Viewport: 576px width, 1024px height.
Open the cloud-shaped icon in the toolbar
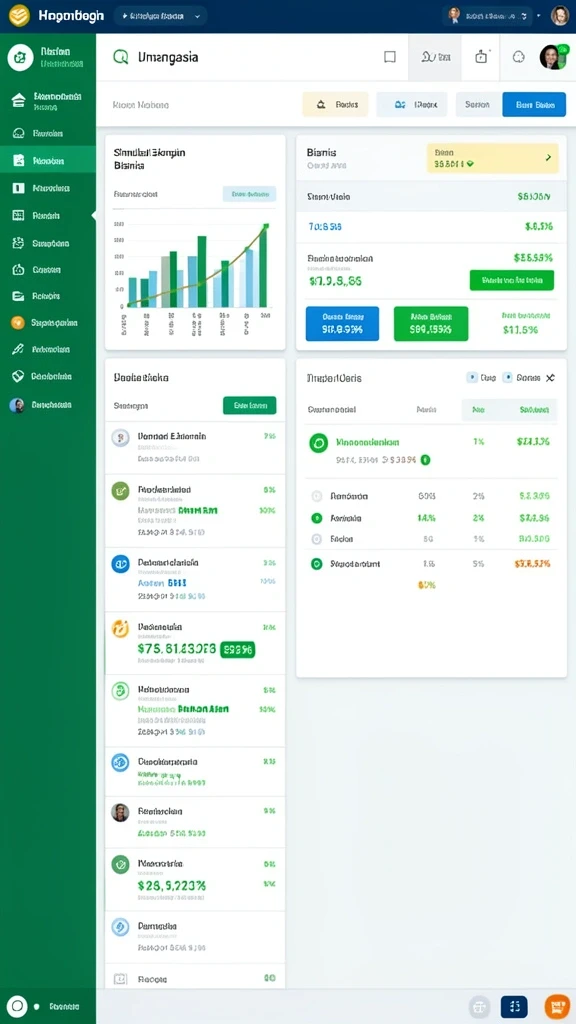tap(519, 57)
